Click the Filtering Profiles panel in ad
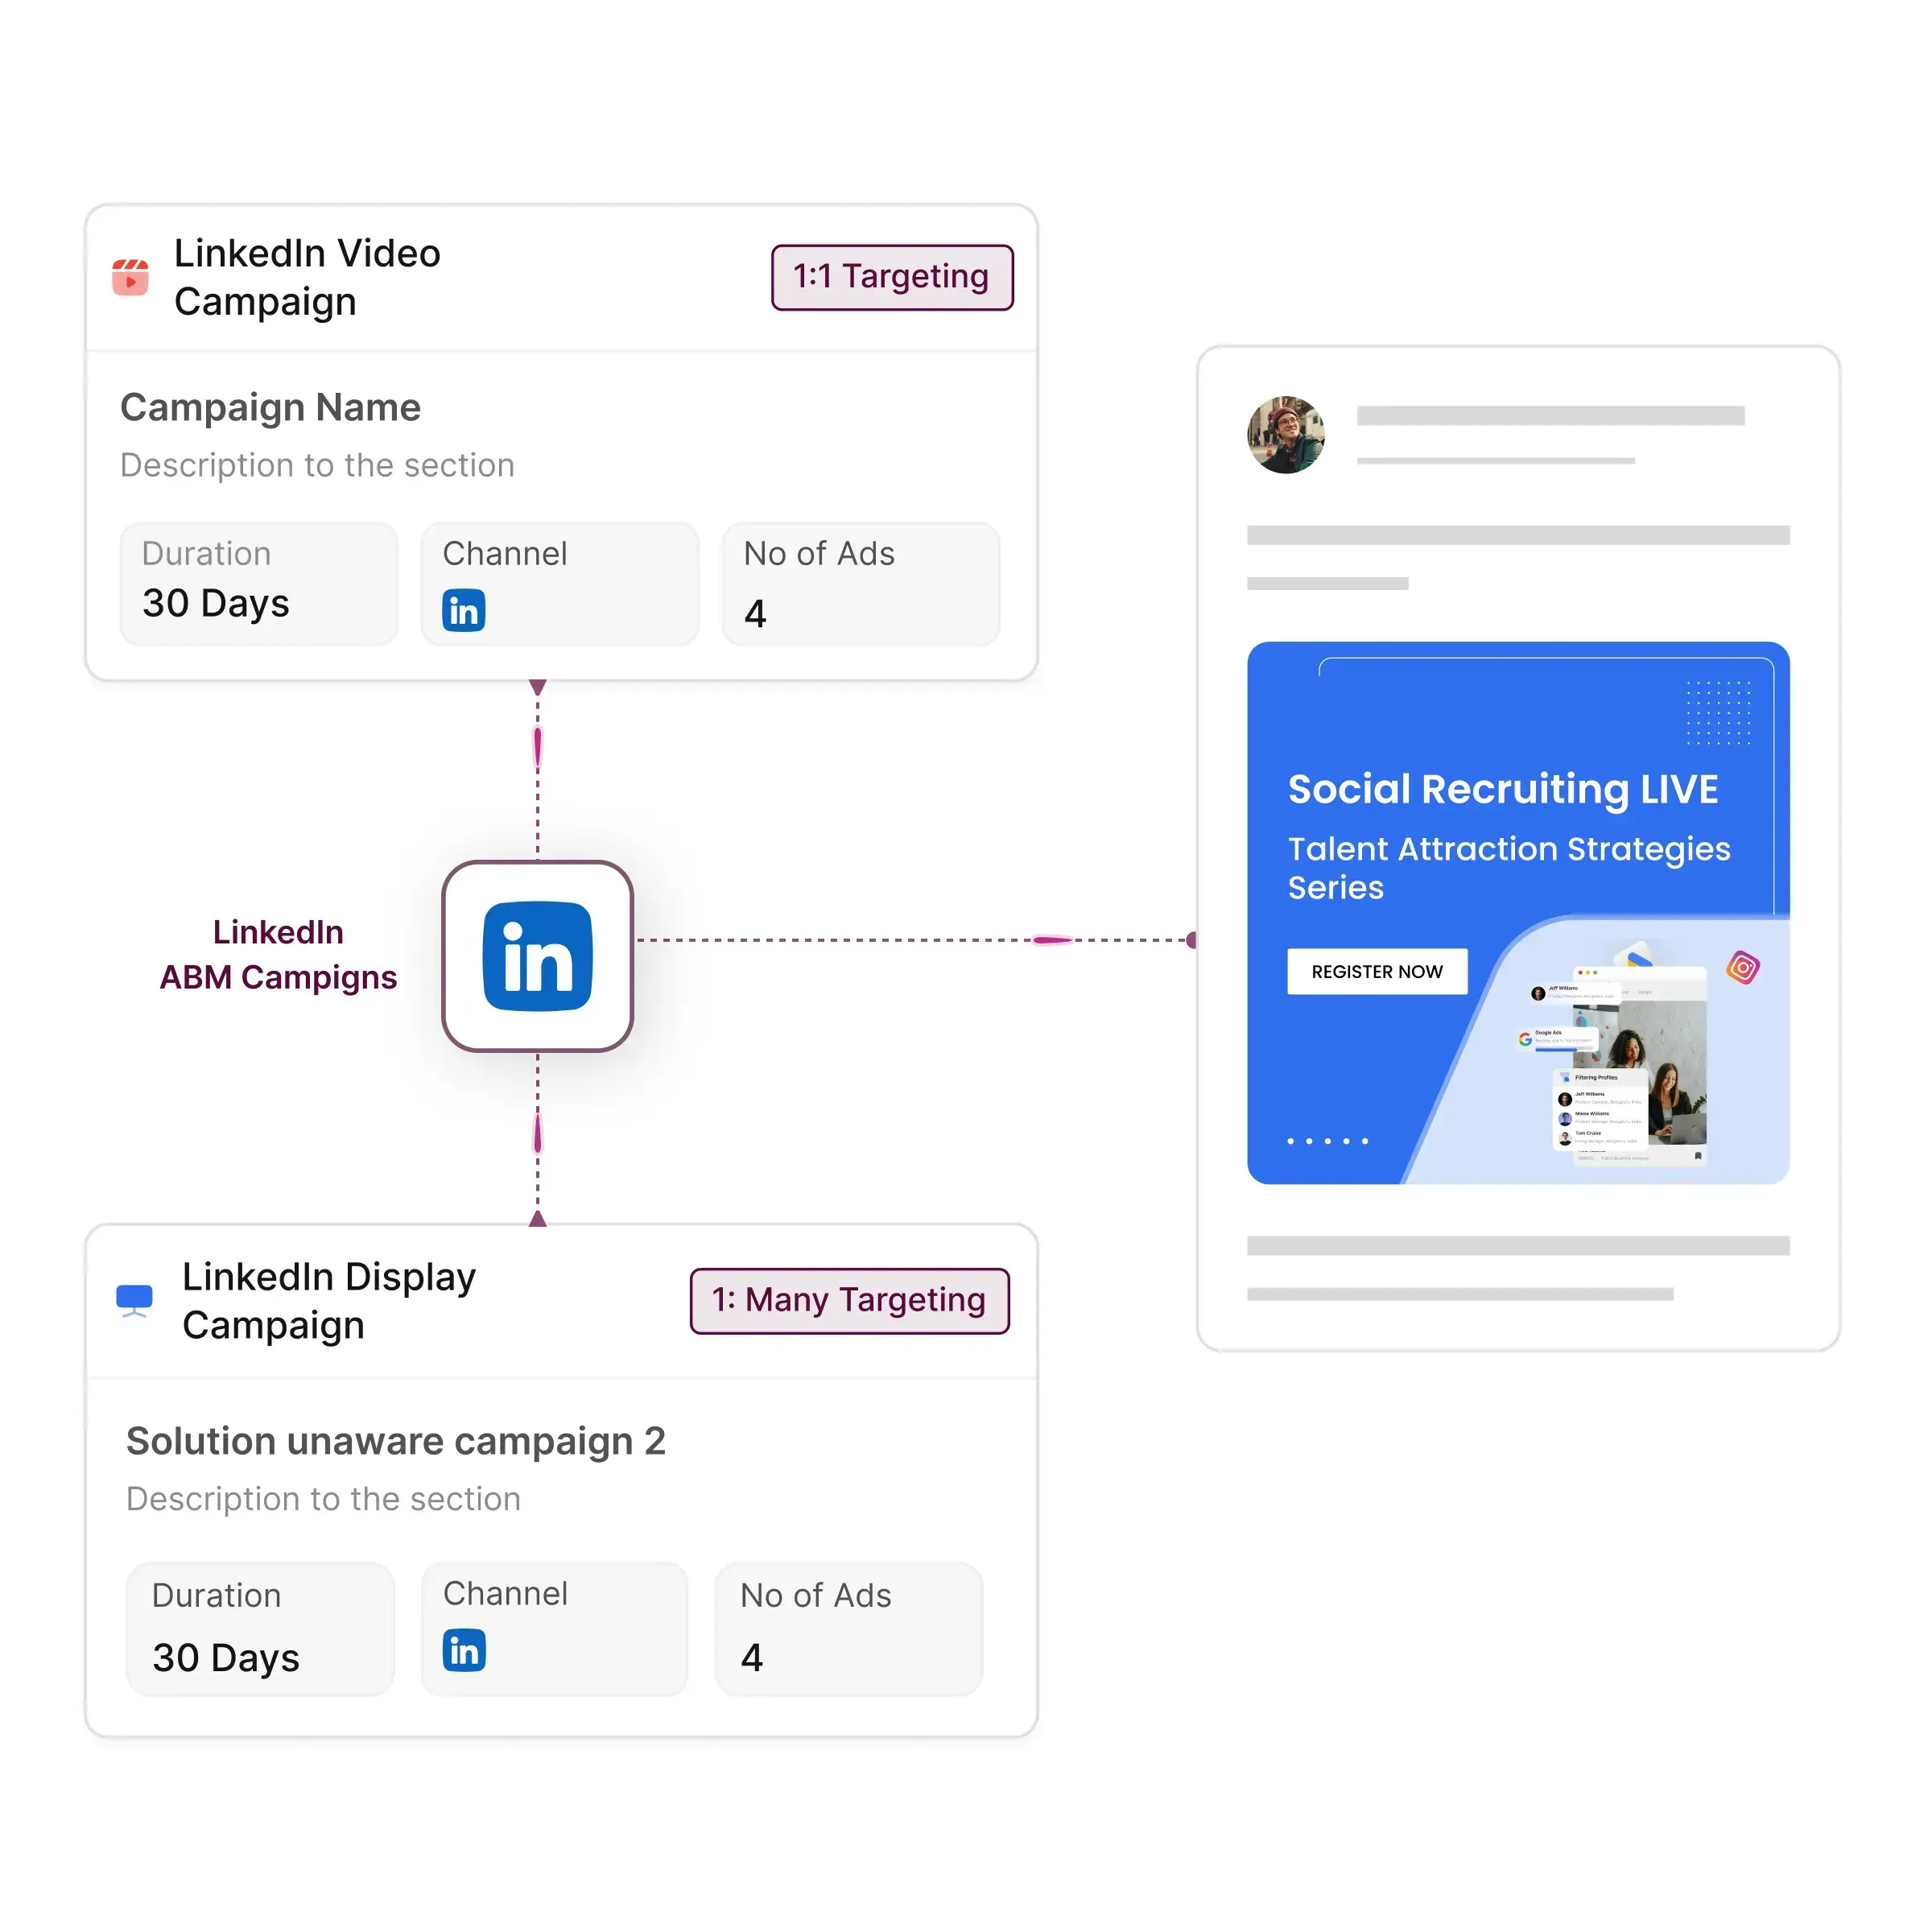Screen dimensions: 1932x1932 [x=1599, y=1112]
